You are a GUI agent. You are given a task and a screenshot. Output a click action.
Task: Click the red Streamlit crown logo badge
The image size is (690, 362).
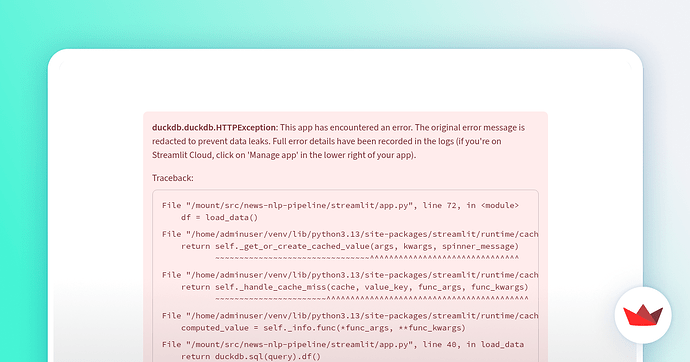point(643,315)
